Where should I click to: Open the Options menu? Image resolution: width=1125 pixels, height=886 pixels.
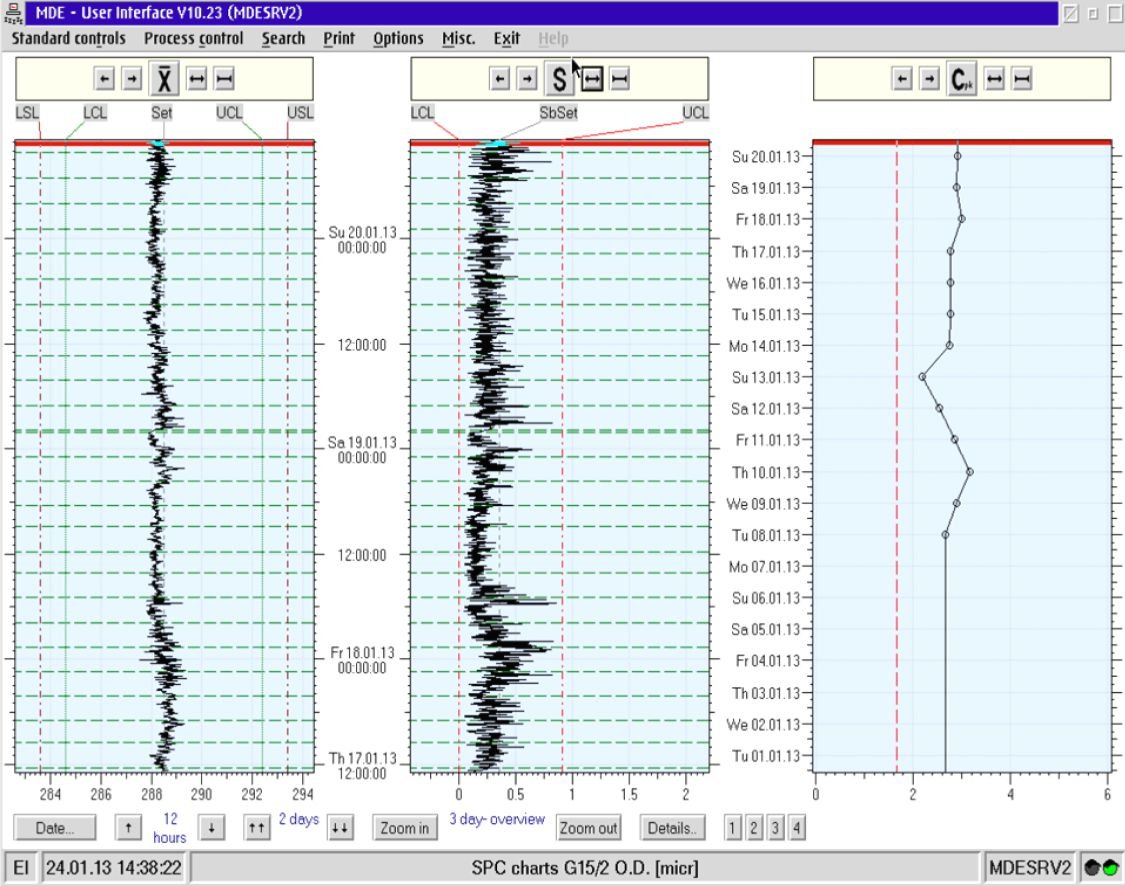[x=397, y=38]
